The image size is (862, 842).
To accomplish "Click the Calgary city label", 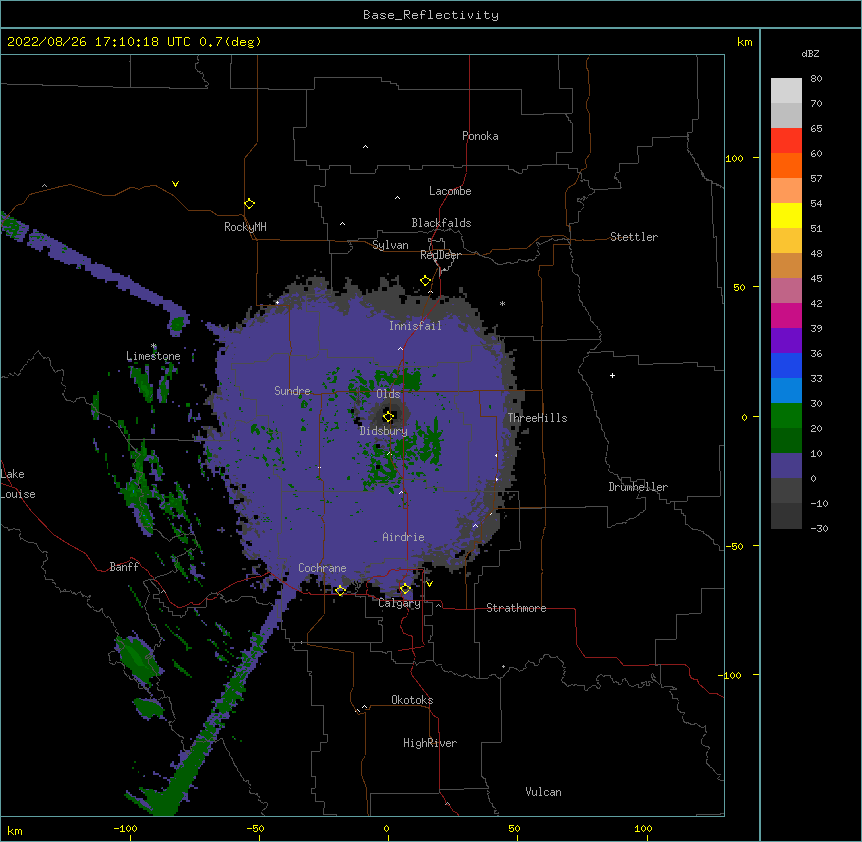I will click(x=399, y=603).
